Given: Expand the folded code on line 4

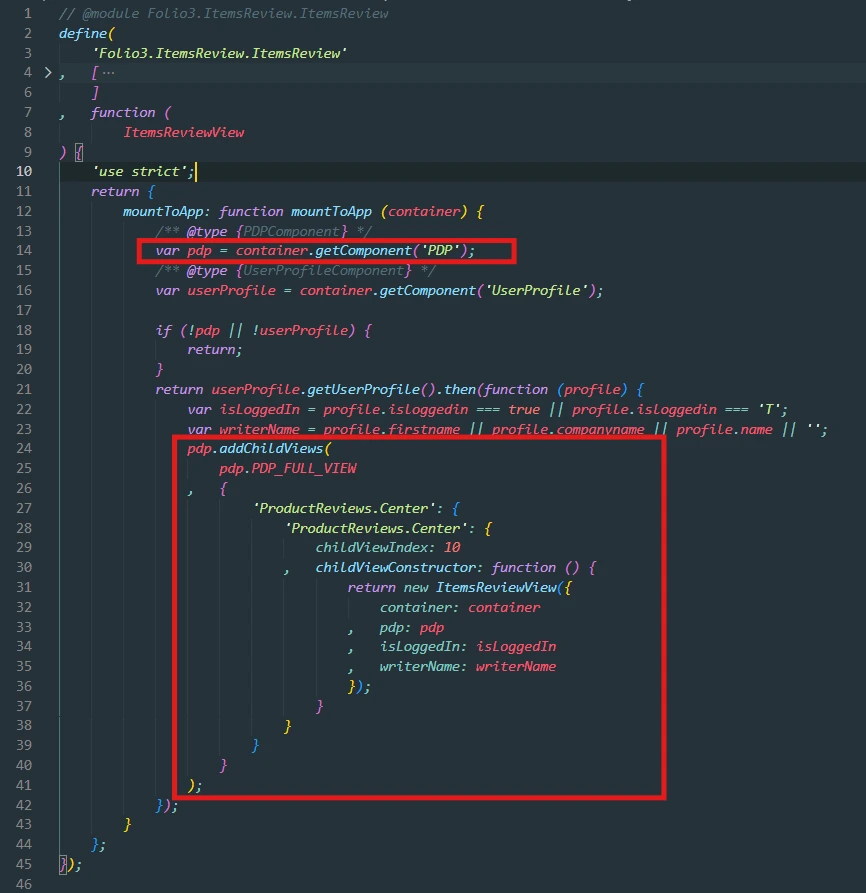Looking at the screenshot, I should 48,72.
